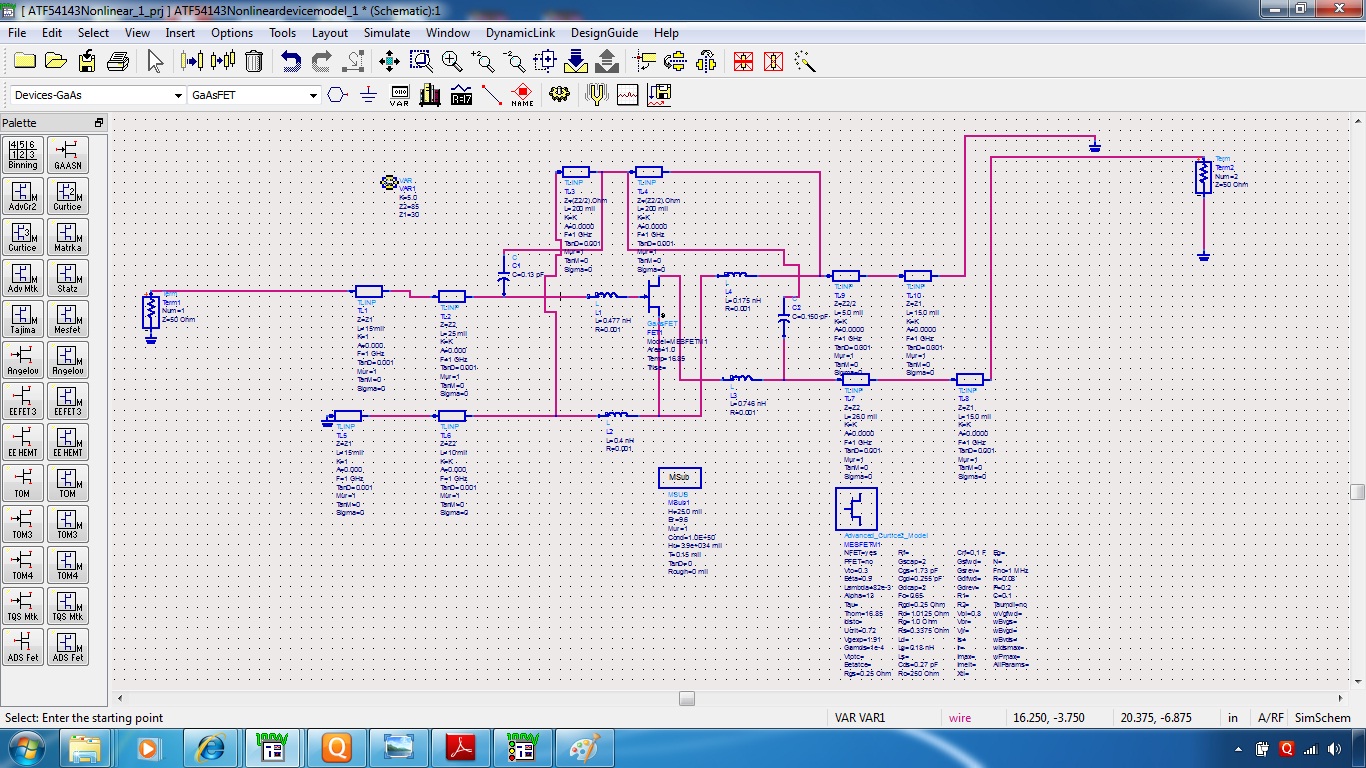Click the horizontal scrollbar thumb below the schematic
This screenshot has width=1366, height=768.
coord(686,698)
